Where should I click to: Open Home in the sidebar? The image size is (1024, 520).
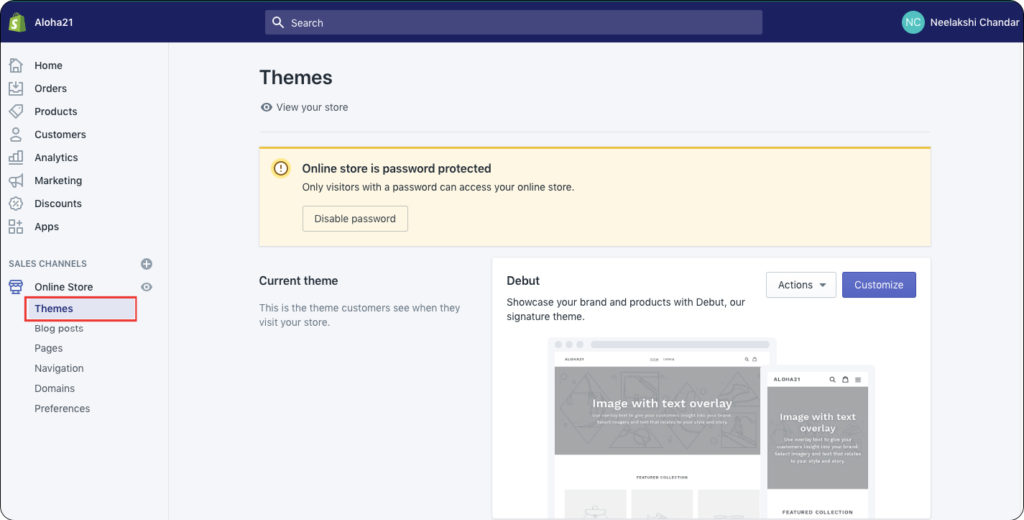[x=48, y=65]
